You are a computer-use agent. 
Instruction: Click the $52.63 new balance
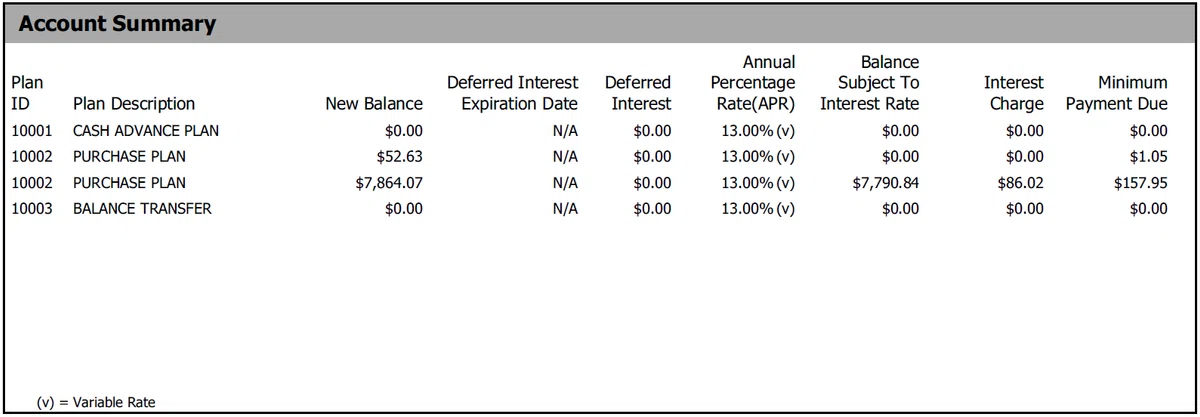click(x=399, y=156)
